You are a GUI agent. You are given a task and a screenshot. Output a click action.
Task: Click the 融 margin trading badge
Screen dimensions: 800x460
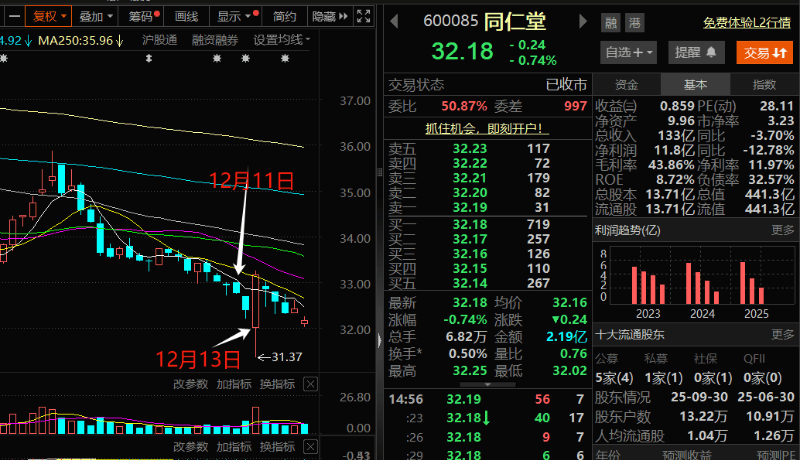609,23
